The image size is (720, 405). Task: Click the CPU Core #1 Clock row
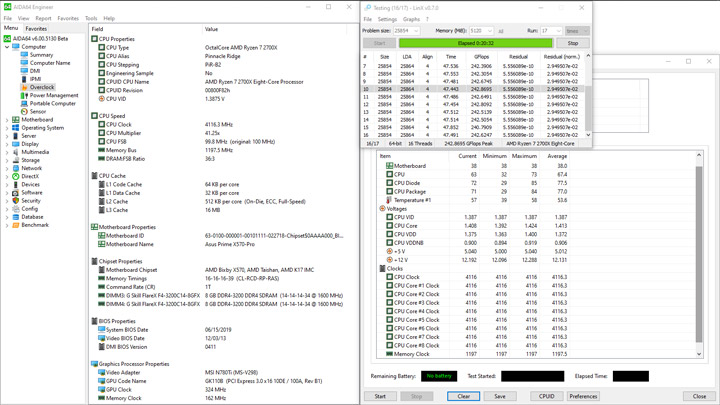coord(473,286)
